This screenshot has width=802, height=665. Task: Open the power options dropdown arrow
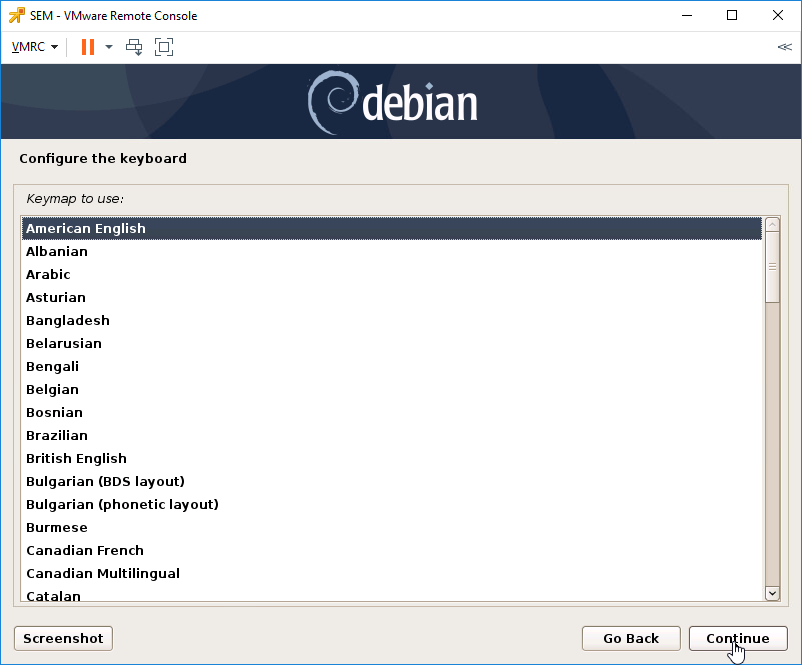(x=109, y=47)
